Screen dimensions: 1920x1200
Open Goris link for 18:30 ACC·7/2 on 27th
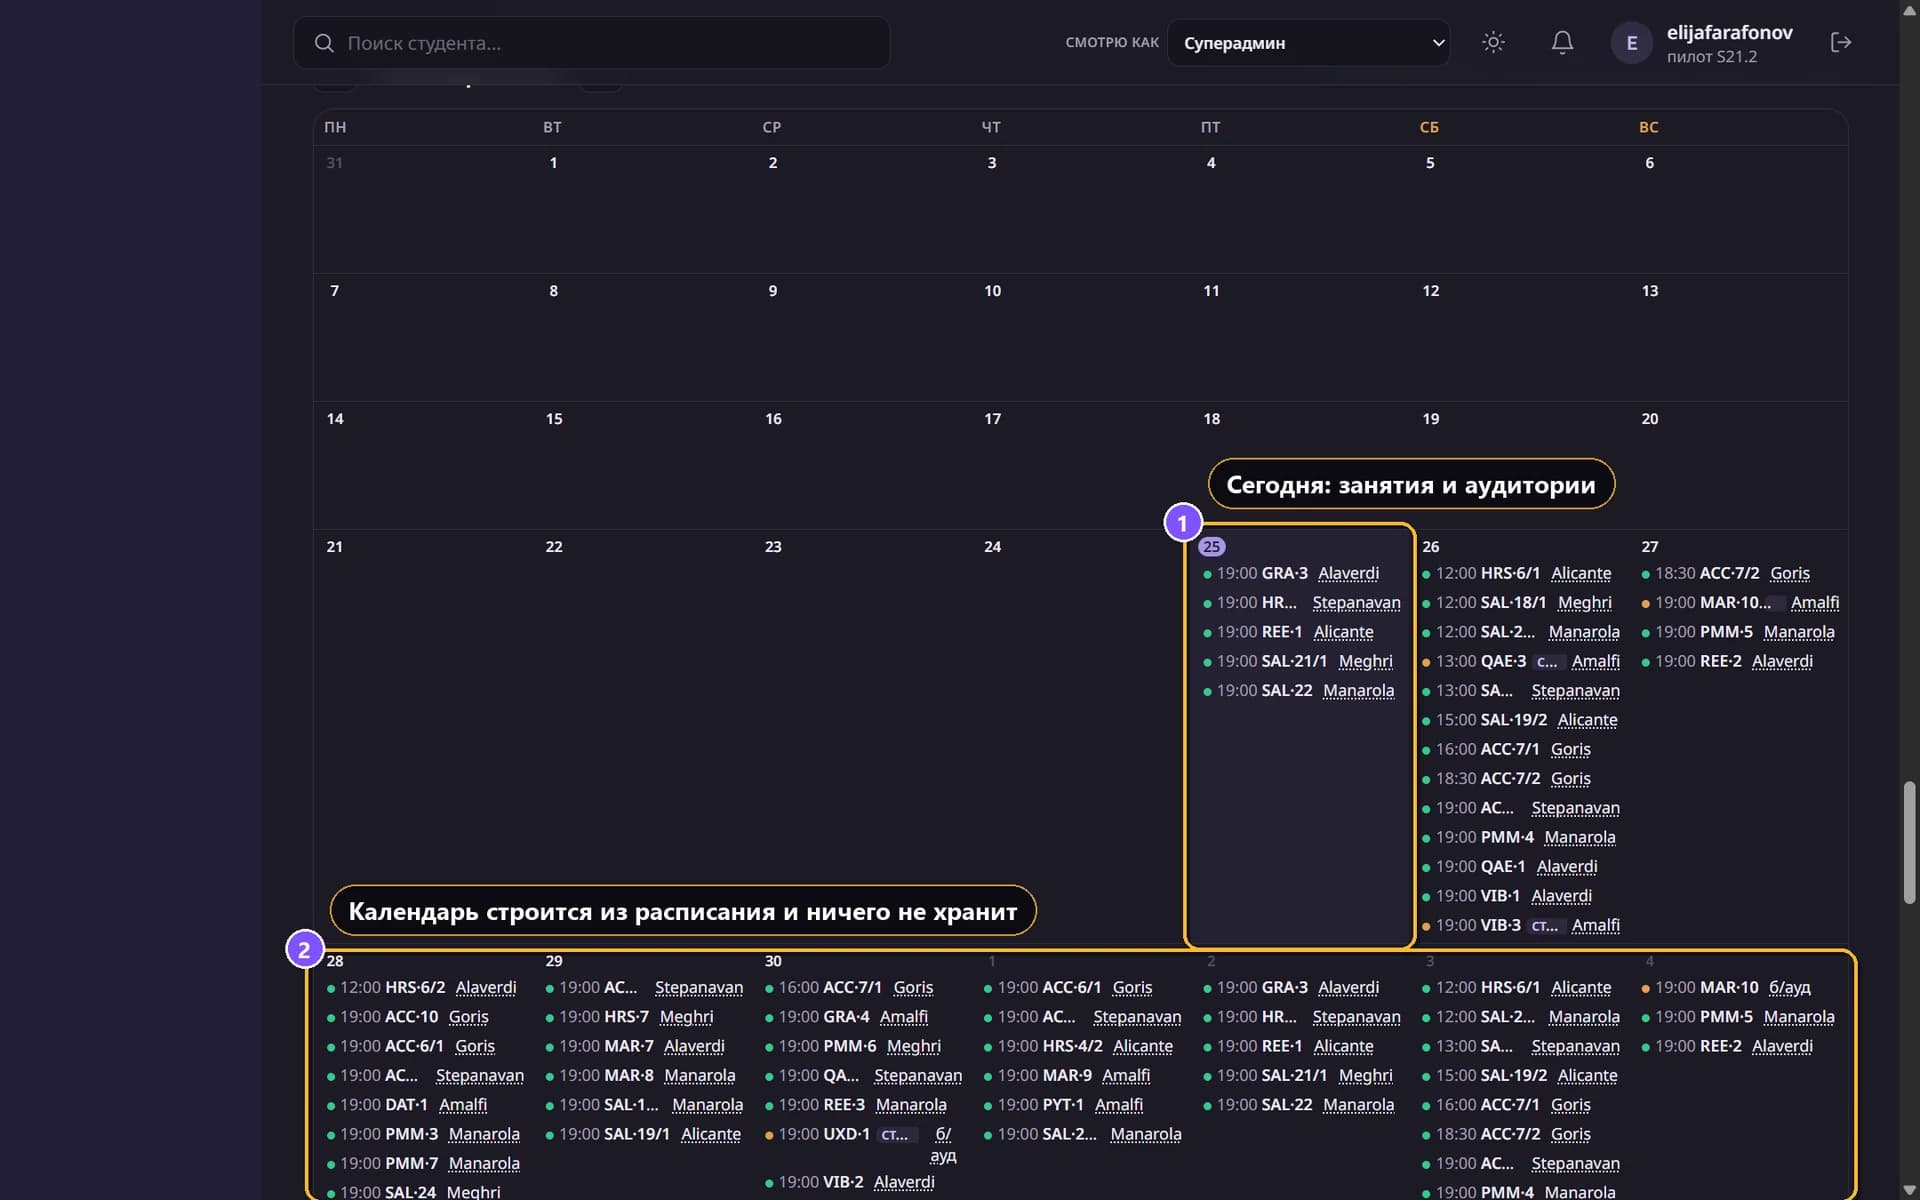coord(1789,573)
